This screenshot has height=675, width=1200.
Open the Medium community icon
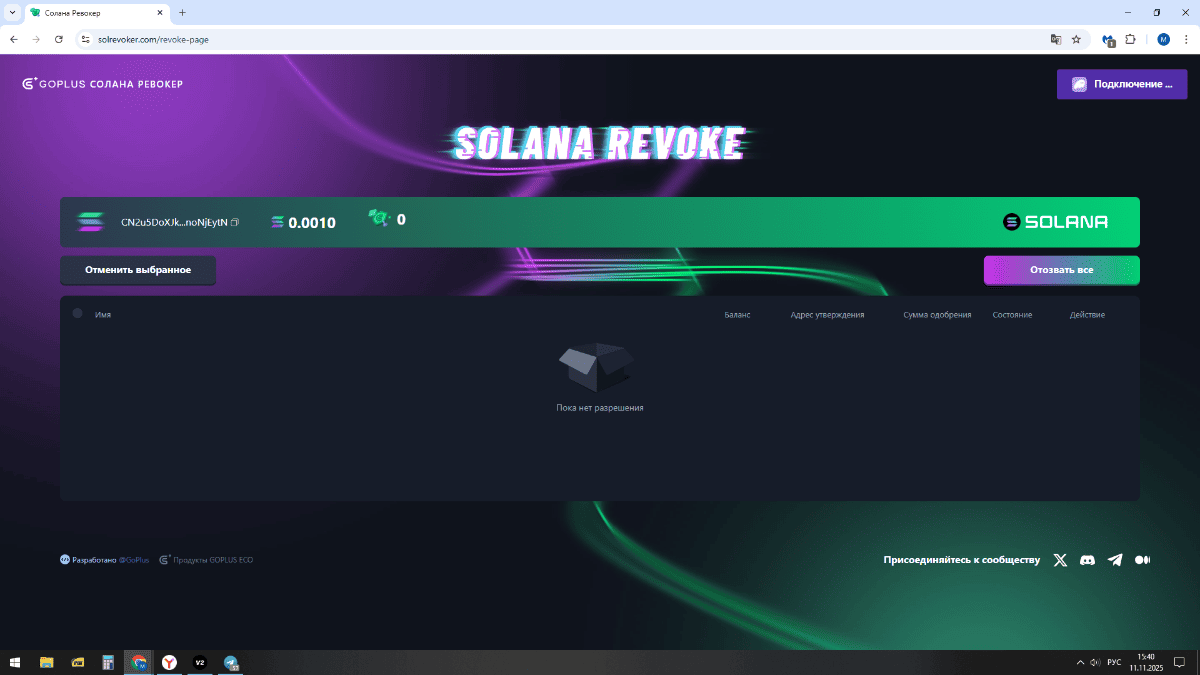click(1142, 560)
